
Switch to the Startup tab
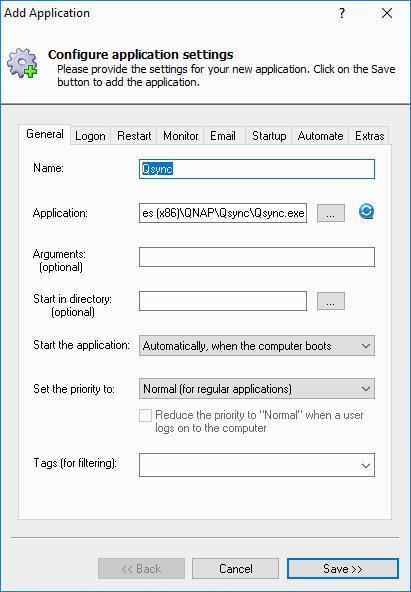[x=269, y=136]
